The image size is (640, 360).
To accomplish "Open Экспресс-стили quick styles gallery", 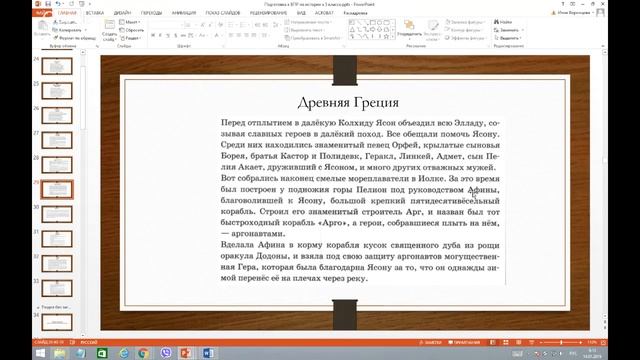I will pyautogui.click(x=432, y=30).
